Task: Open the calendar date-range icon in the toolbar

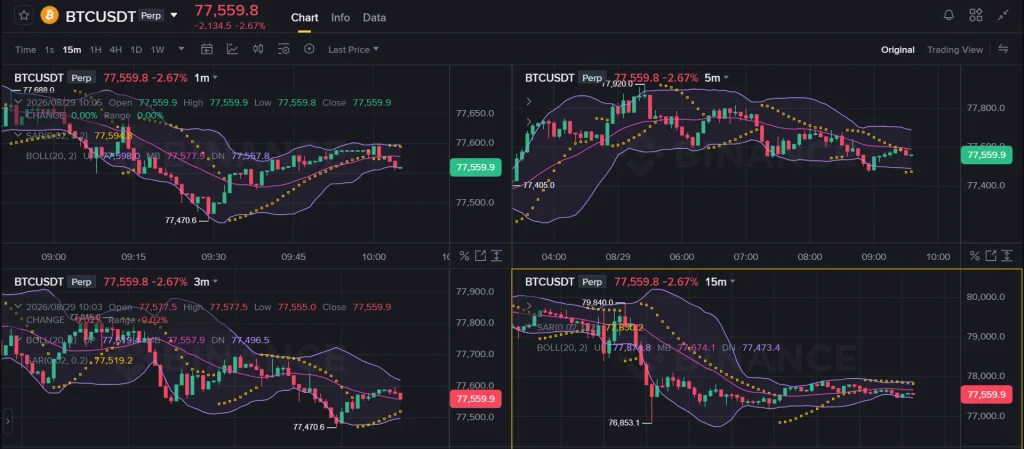Action: [x=207, y=49]
